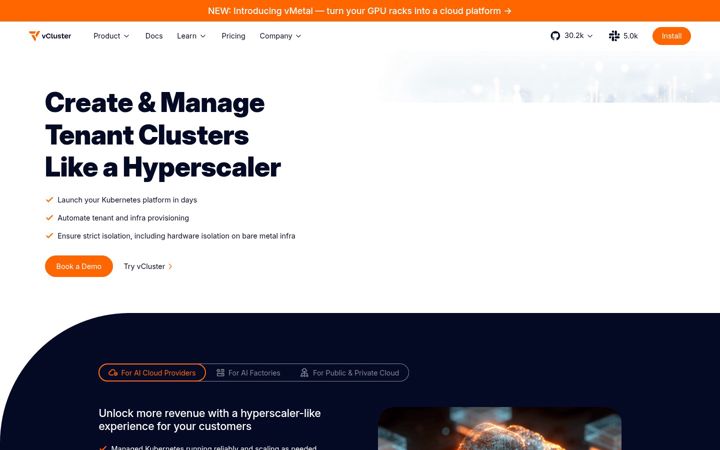Image resolution: width=720 pixels, height=450 pixels.
Task: Switch to the For AI Factories tab
Action: (248, 373)
